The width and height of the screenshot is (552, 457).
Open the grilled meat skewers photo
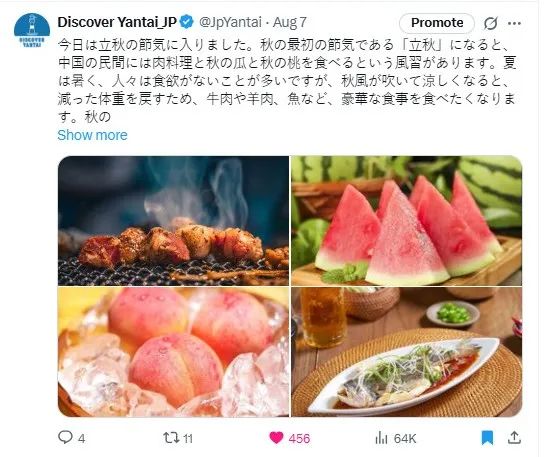click(x=173, y=221)
